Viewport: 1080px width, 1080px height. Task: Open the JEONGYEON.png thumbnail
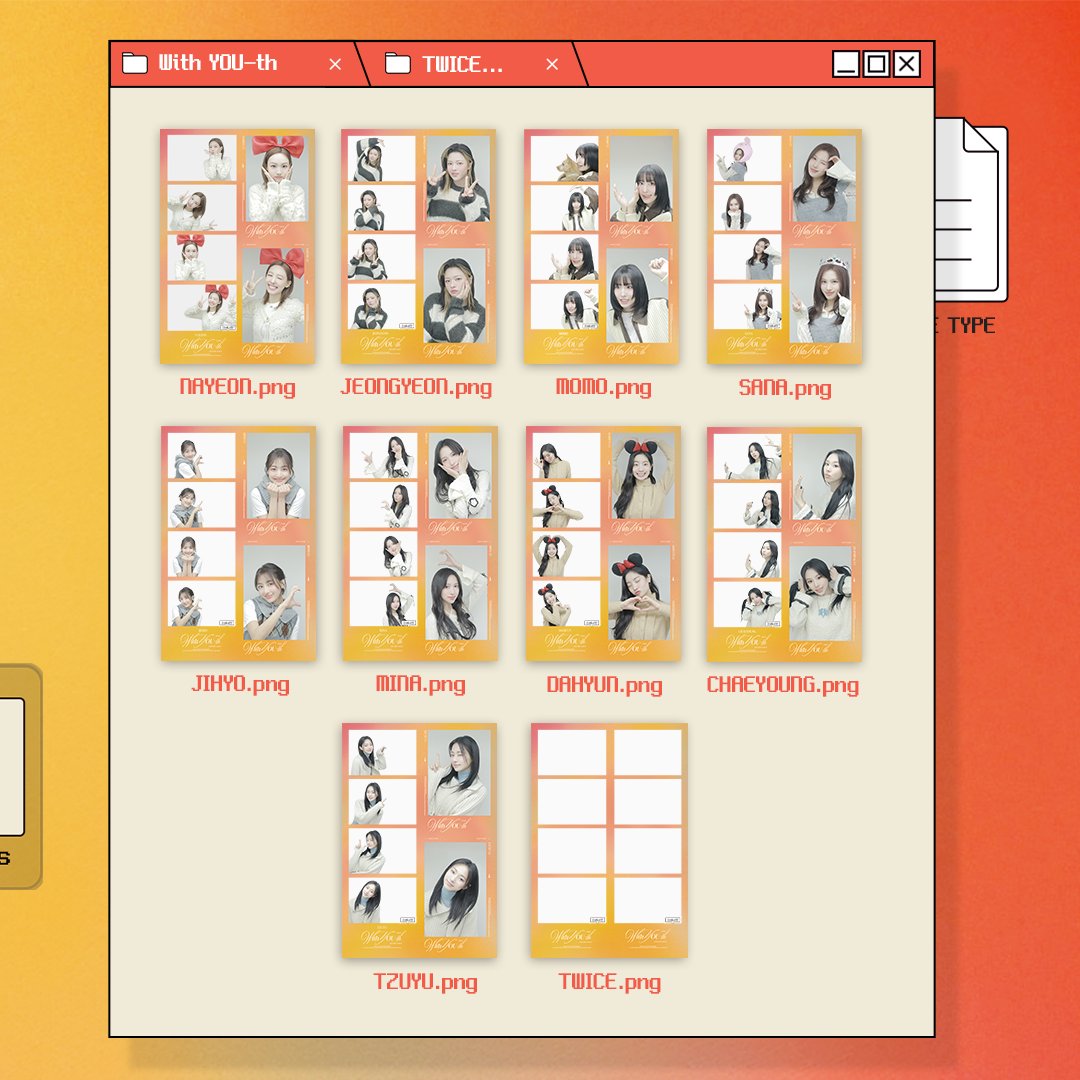click(x=419, y=246)
